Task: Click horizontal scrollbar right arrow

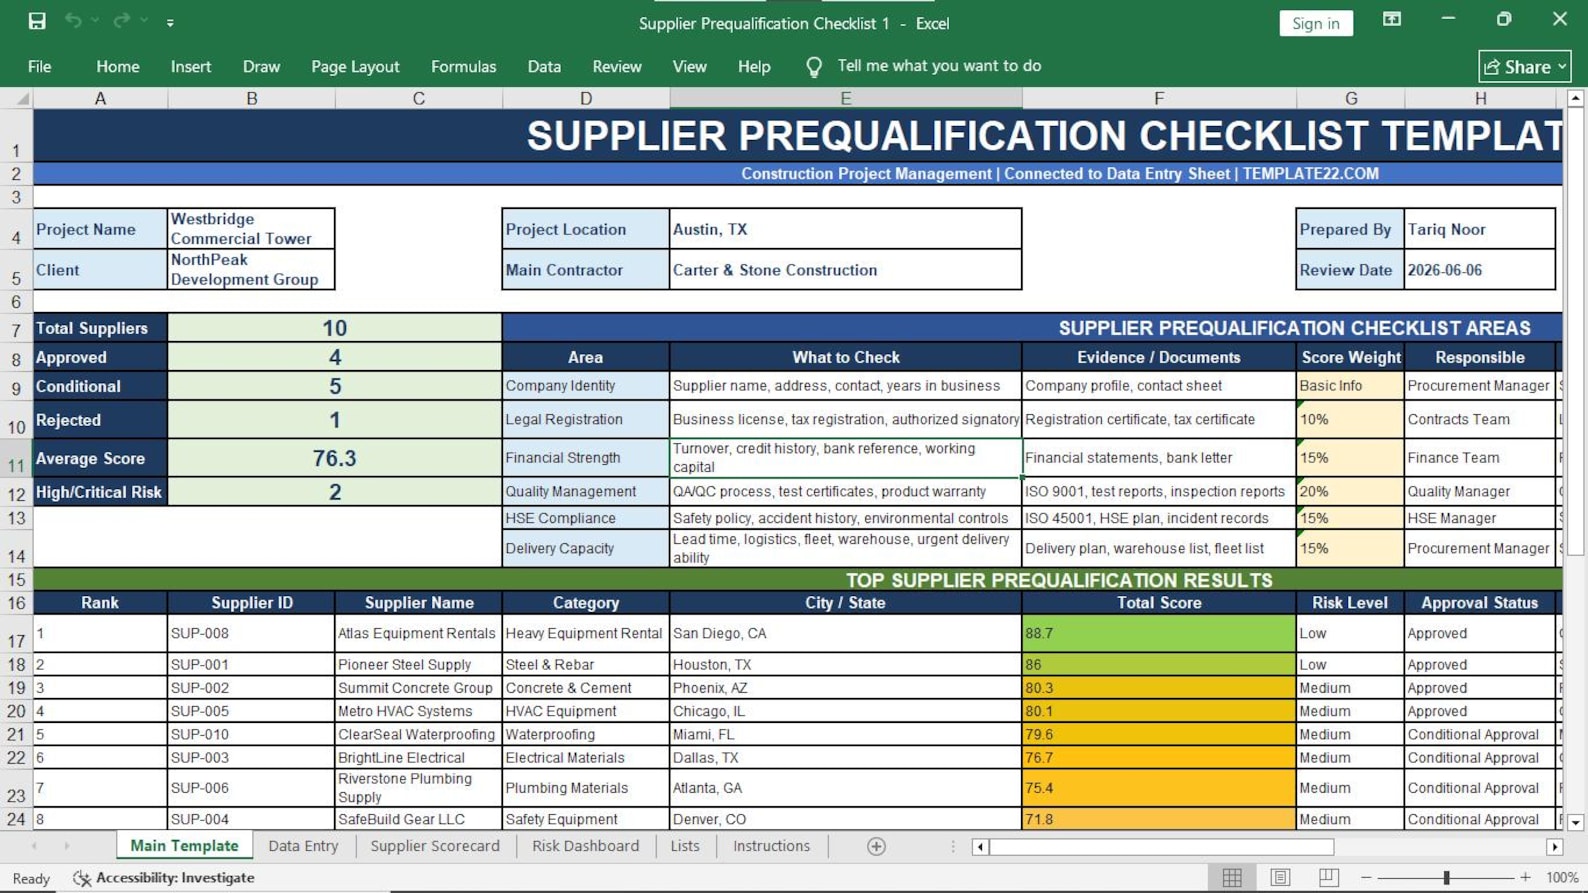Action: click(x=1554, y=847)
